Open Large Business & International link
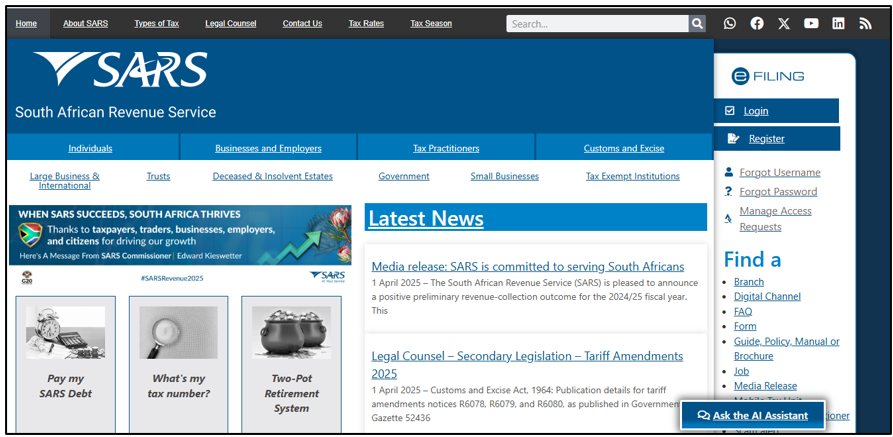893x437 pixels. (x=64, y=181)
